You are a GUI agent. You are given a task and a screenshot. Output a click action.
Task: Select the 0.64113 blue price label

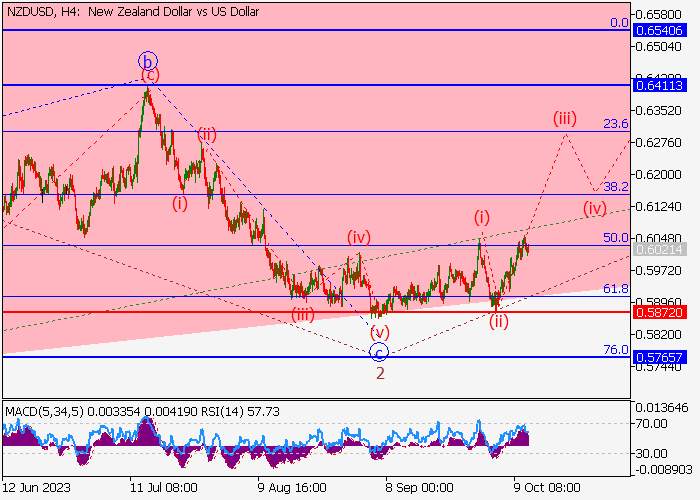[x=659, y=85]
